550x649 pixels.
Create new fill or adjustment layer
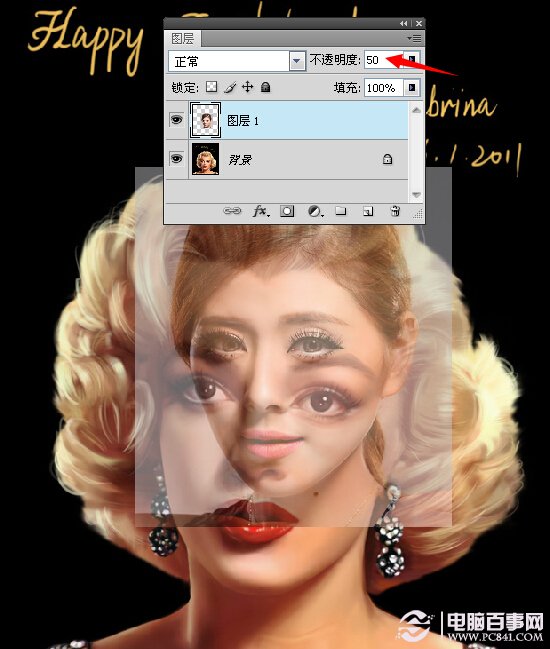316,212
